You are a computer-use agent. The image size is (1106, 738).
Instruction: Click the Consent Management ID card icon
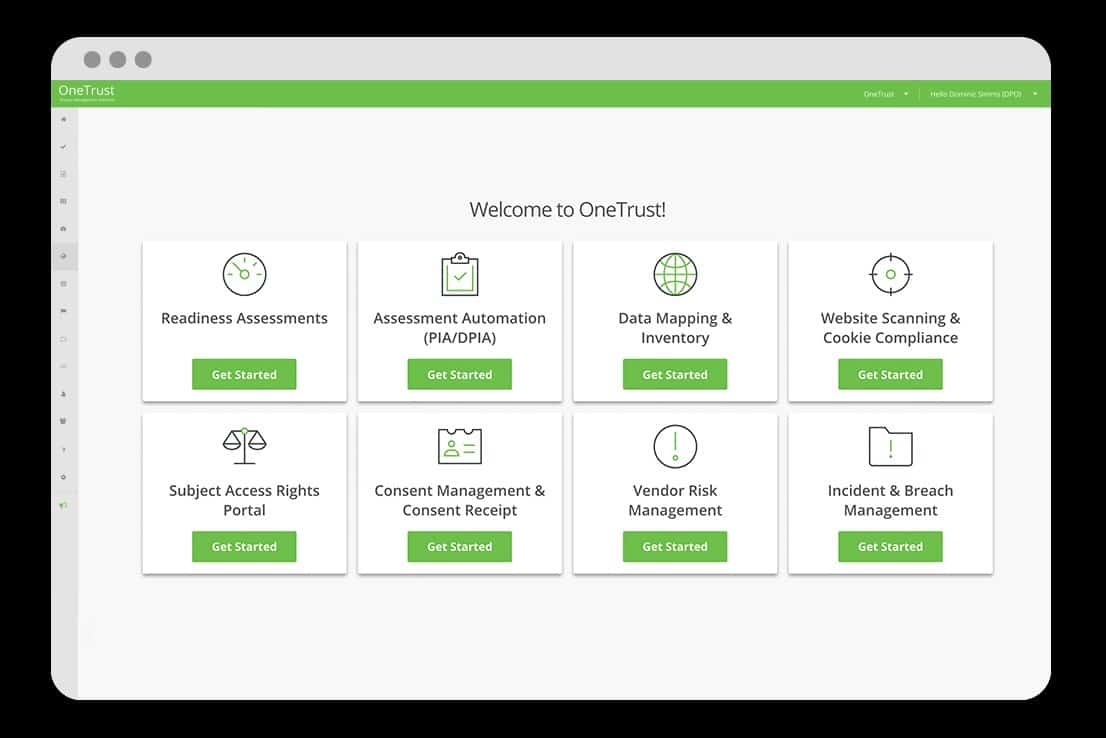pyautogui.click(x=460, y=446)
